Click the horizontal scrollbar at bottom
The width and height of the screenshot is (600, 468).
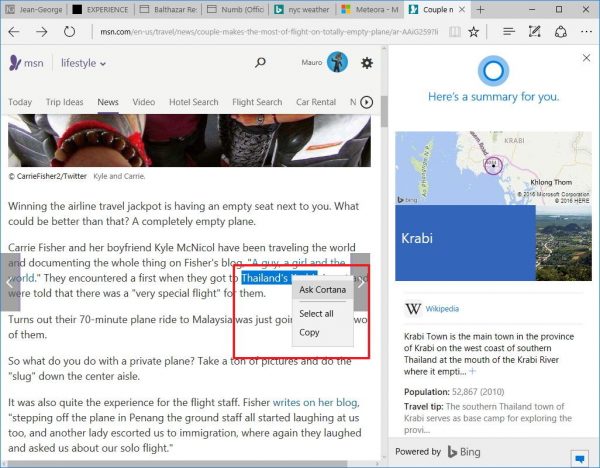click(177, 464)
